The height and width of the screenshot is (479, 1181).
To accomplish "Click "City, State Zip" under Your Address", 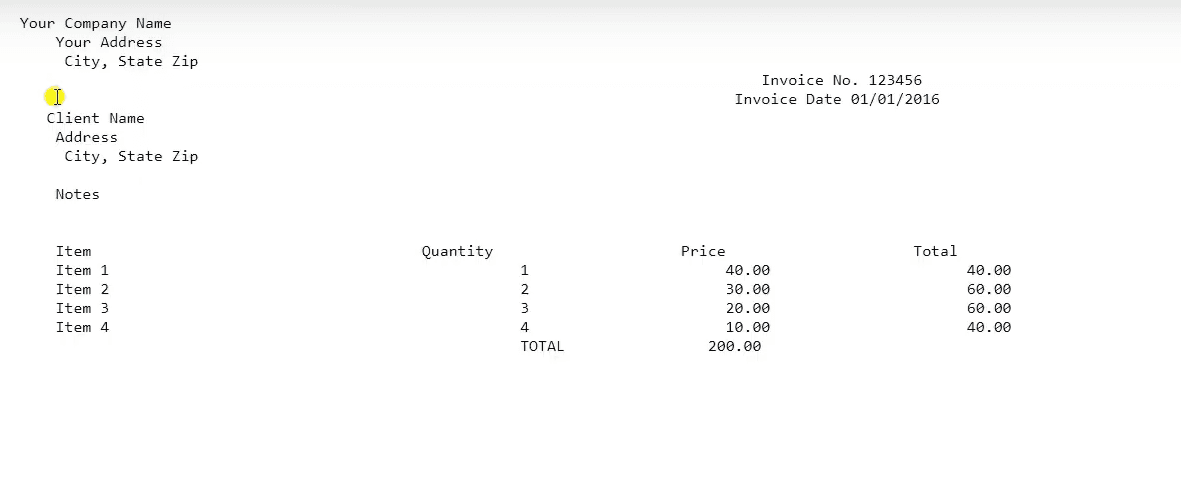I will [x=131, y=61].
